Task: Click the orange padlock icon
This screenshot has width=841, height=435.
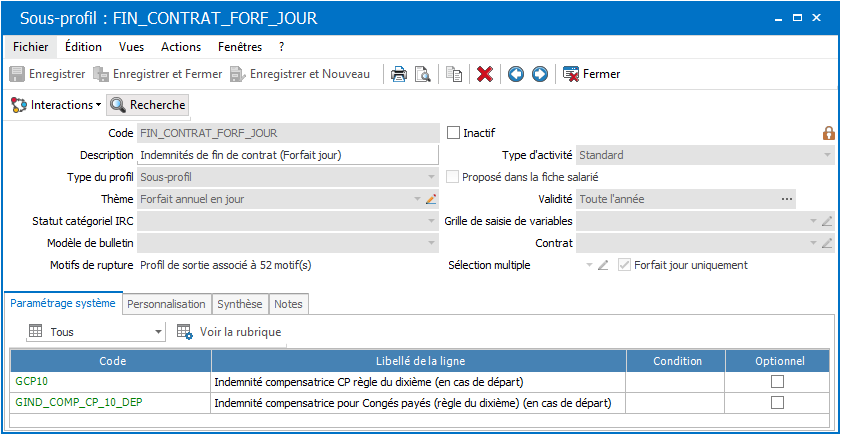Action: point(829,133)
